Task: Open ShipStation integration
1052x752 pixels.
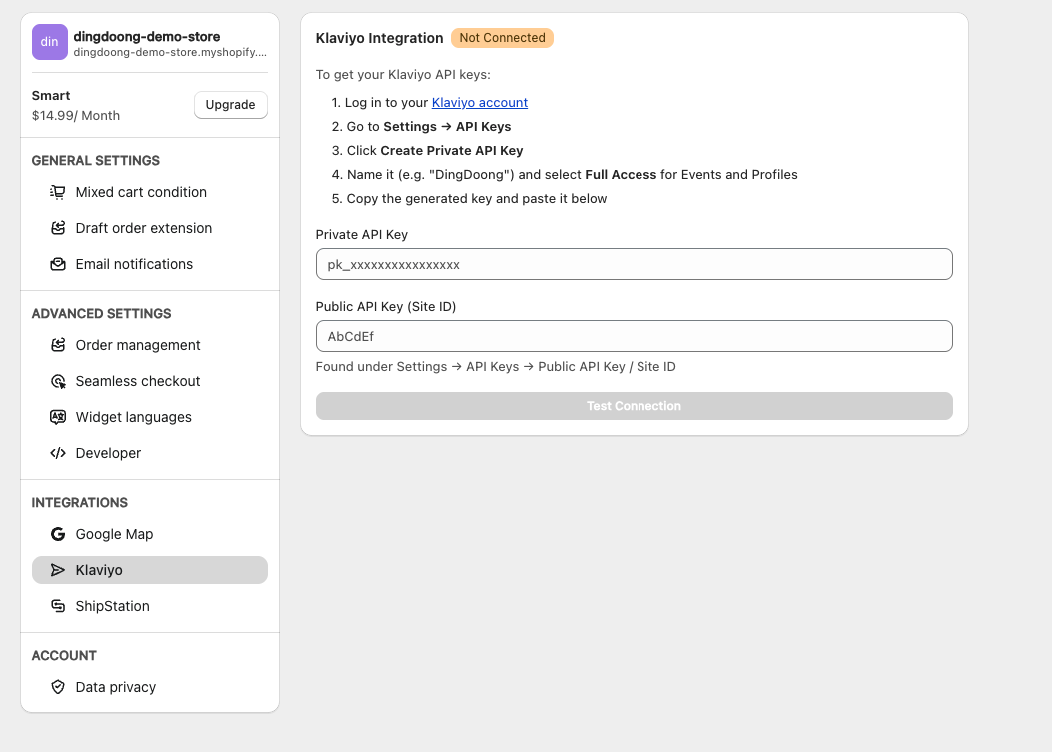Action: click(150, 606)
